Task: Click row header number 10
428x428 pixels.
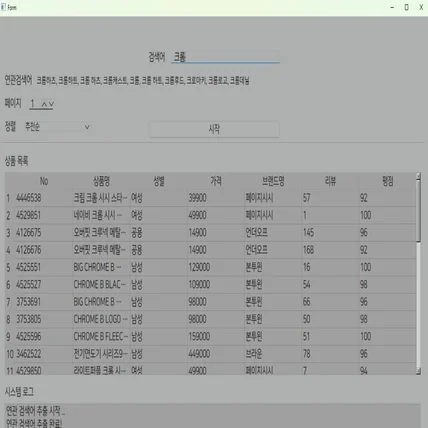Action: (x=10, y=354)
